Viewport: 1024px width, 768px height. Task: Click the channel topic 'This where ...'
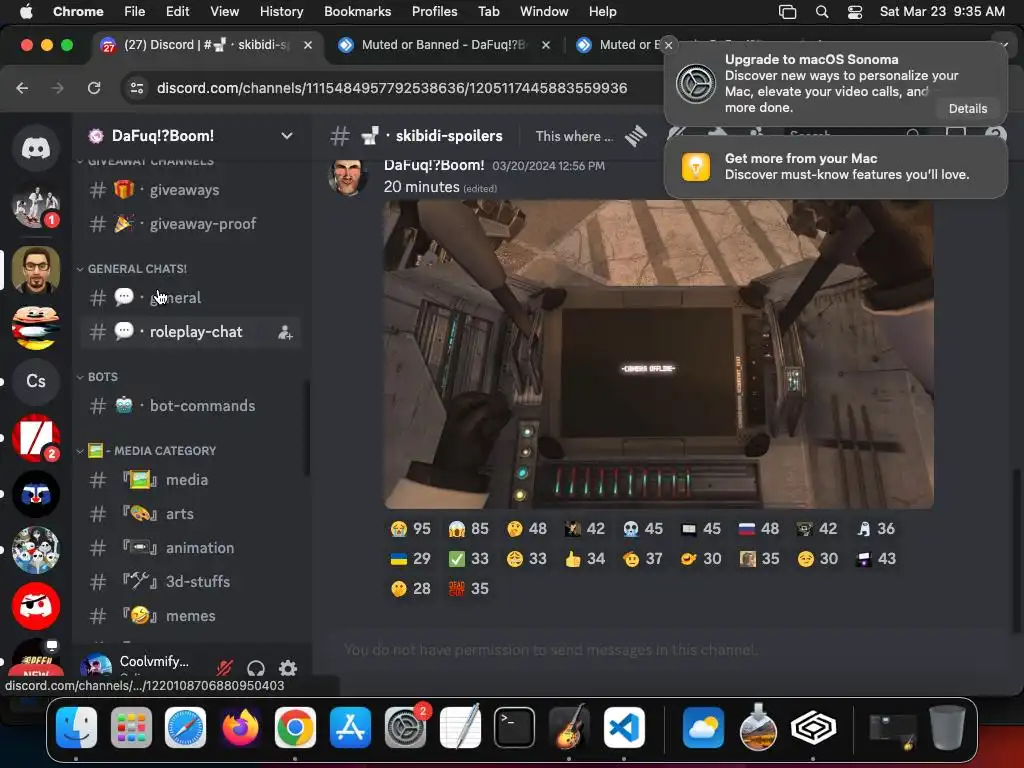coord(574,136)
